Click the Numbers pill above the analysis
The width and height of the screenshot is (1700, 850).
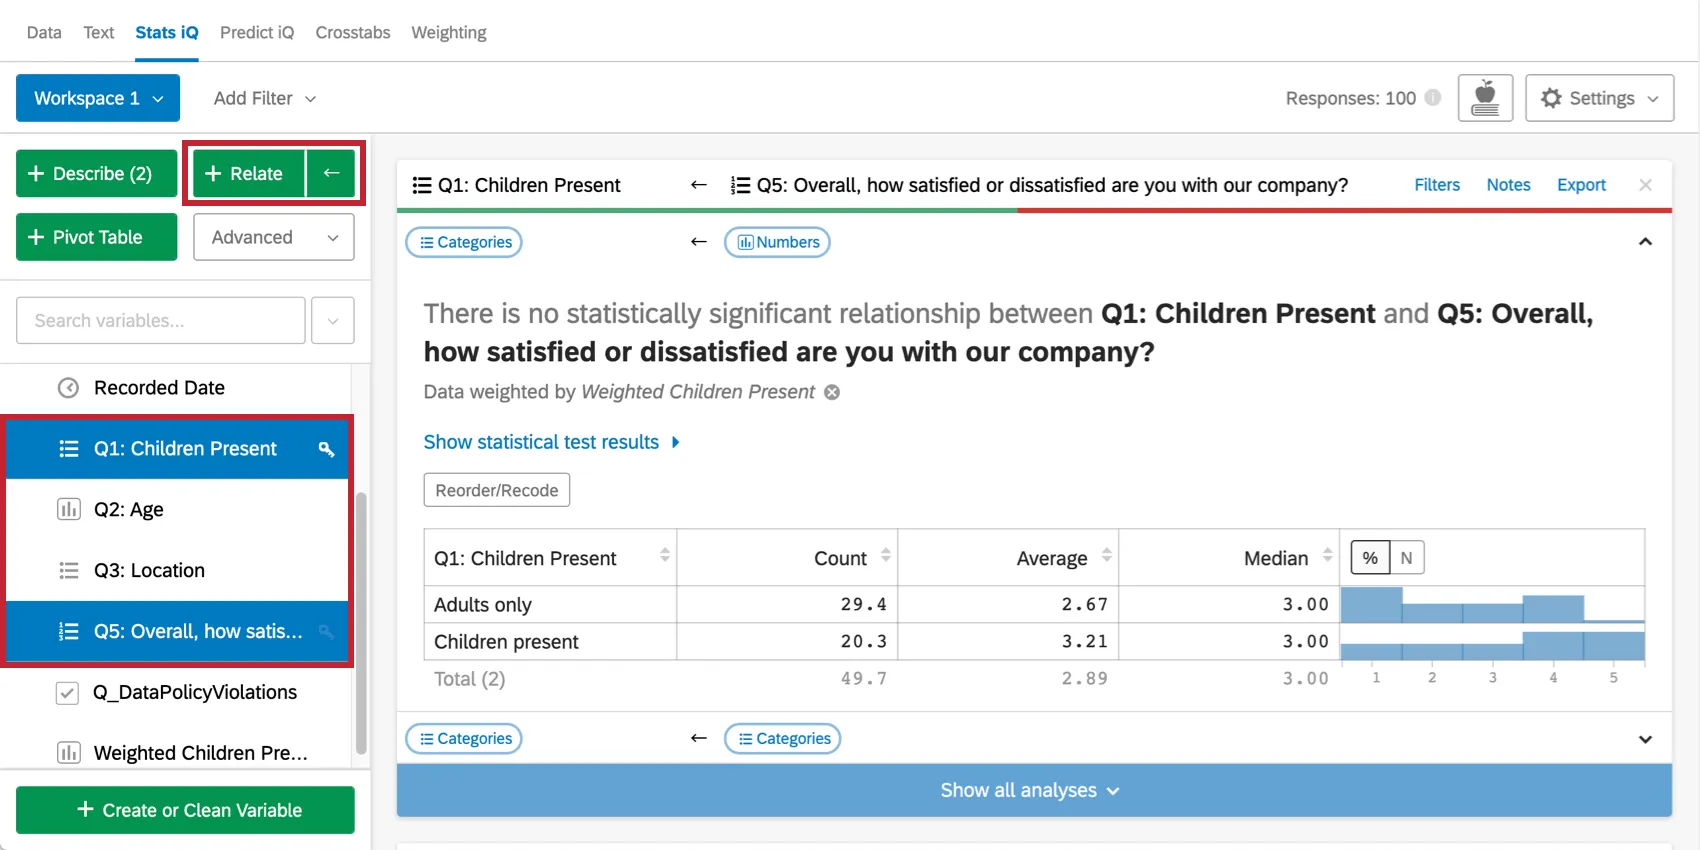777,242
